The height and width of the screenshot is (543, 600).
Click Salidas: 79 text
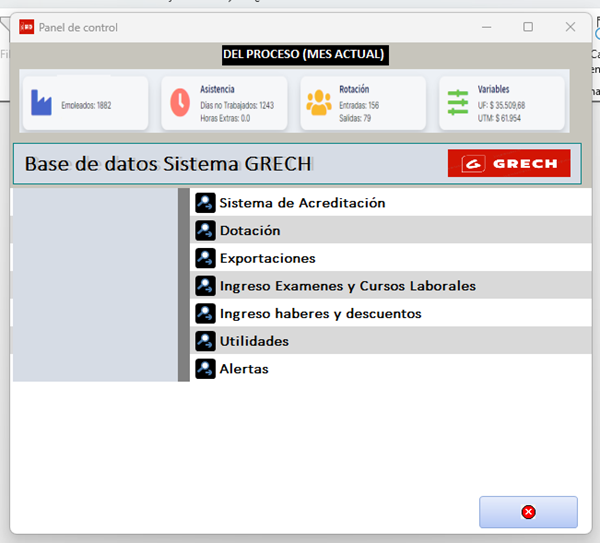click(355, 118)
